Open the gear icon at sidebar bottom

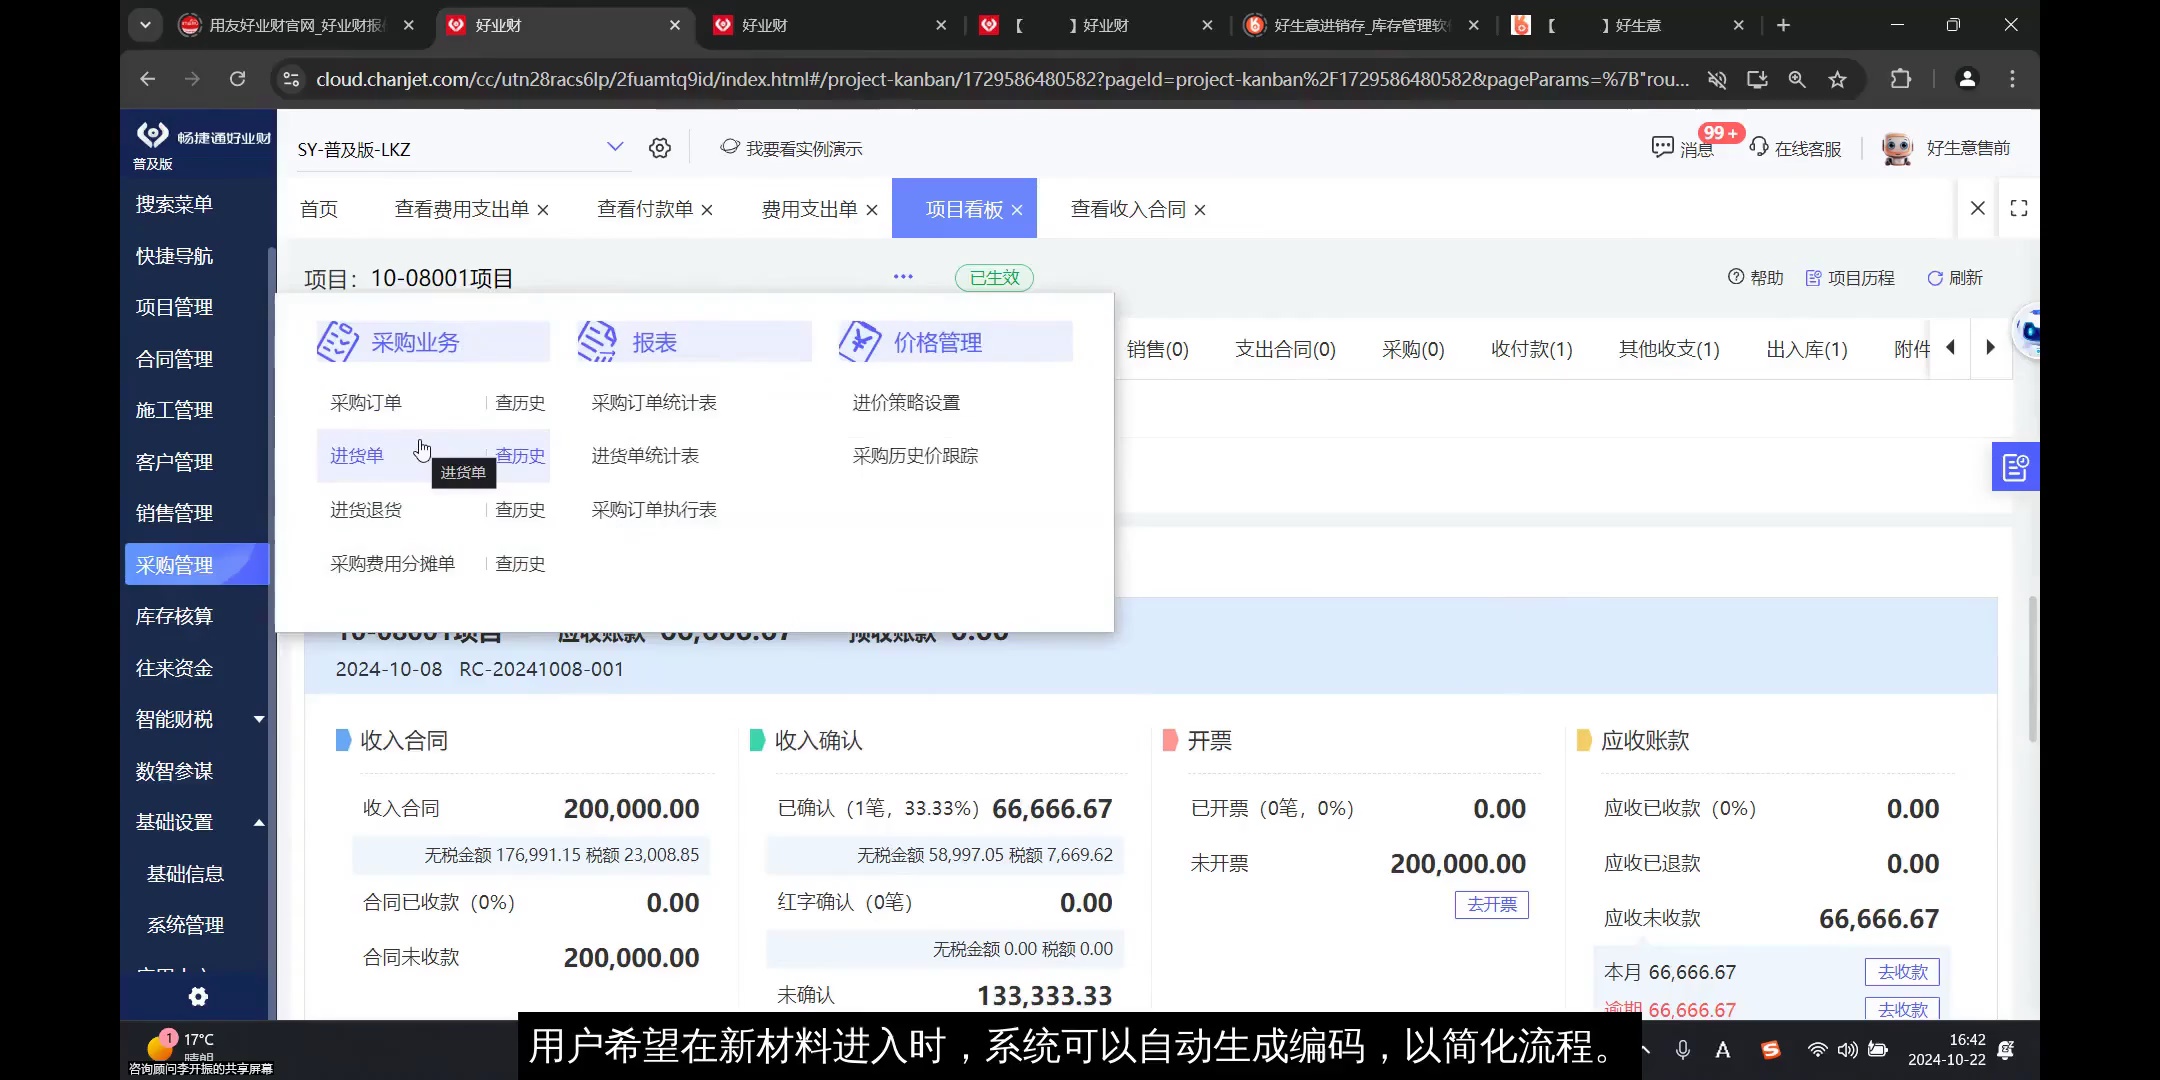tap(197, 996)
